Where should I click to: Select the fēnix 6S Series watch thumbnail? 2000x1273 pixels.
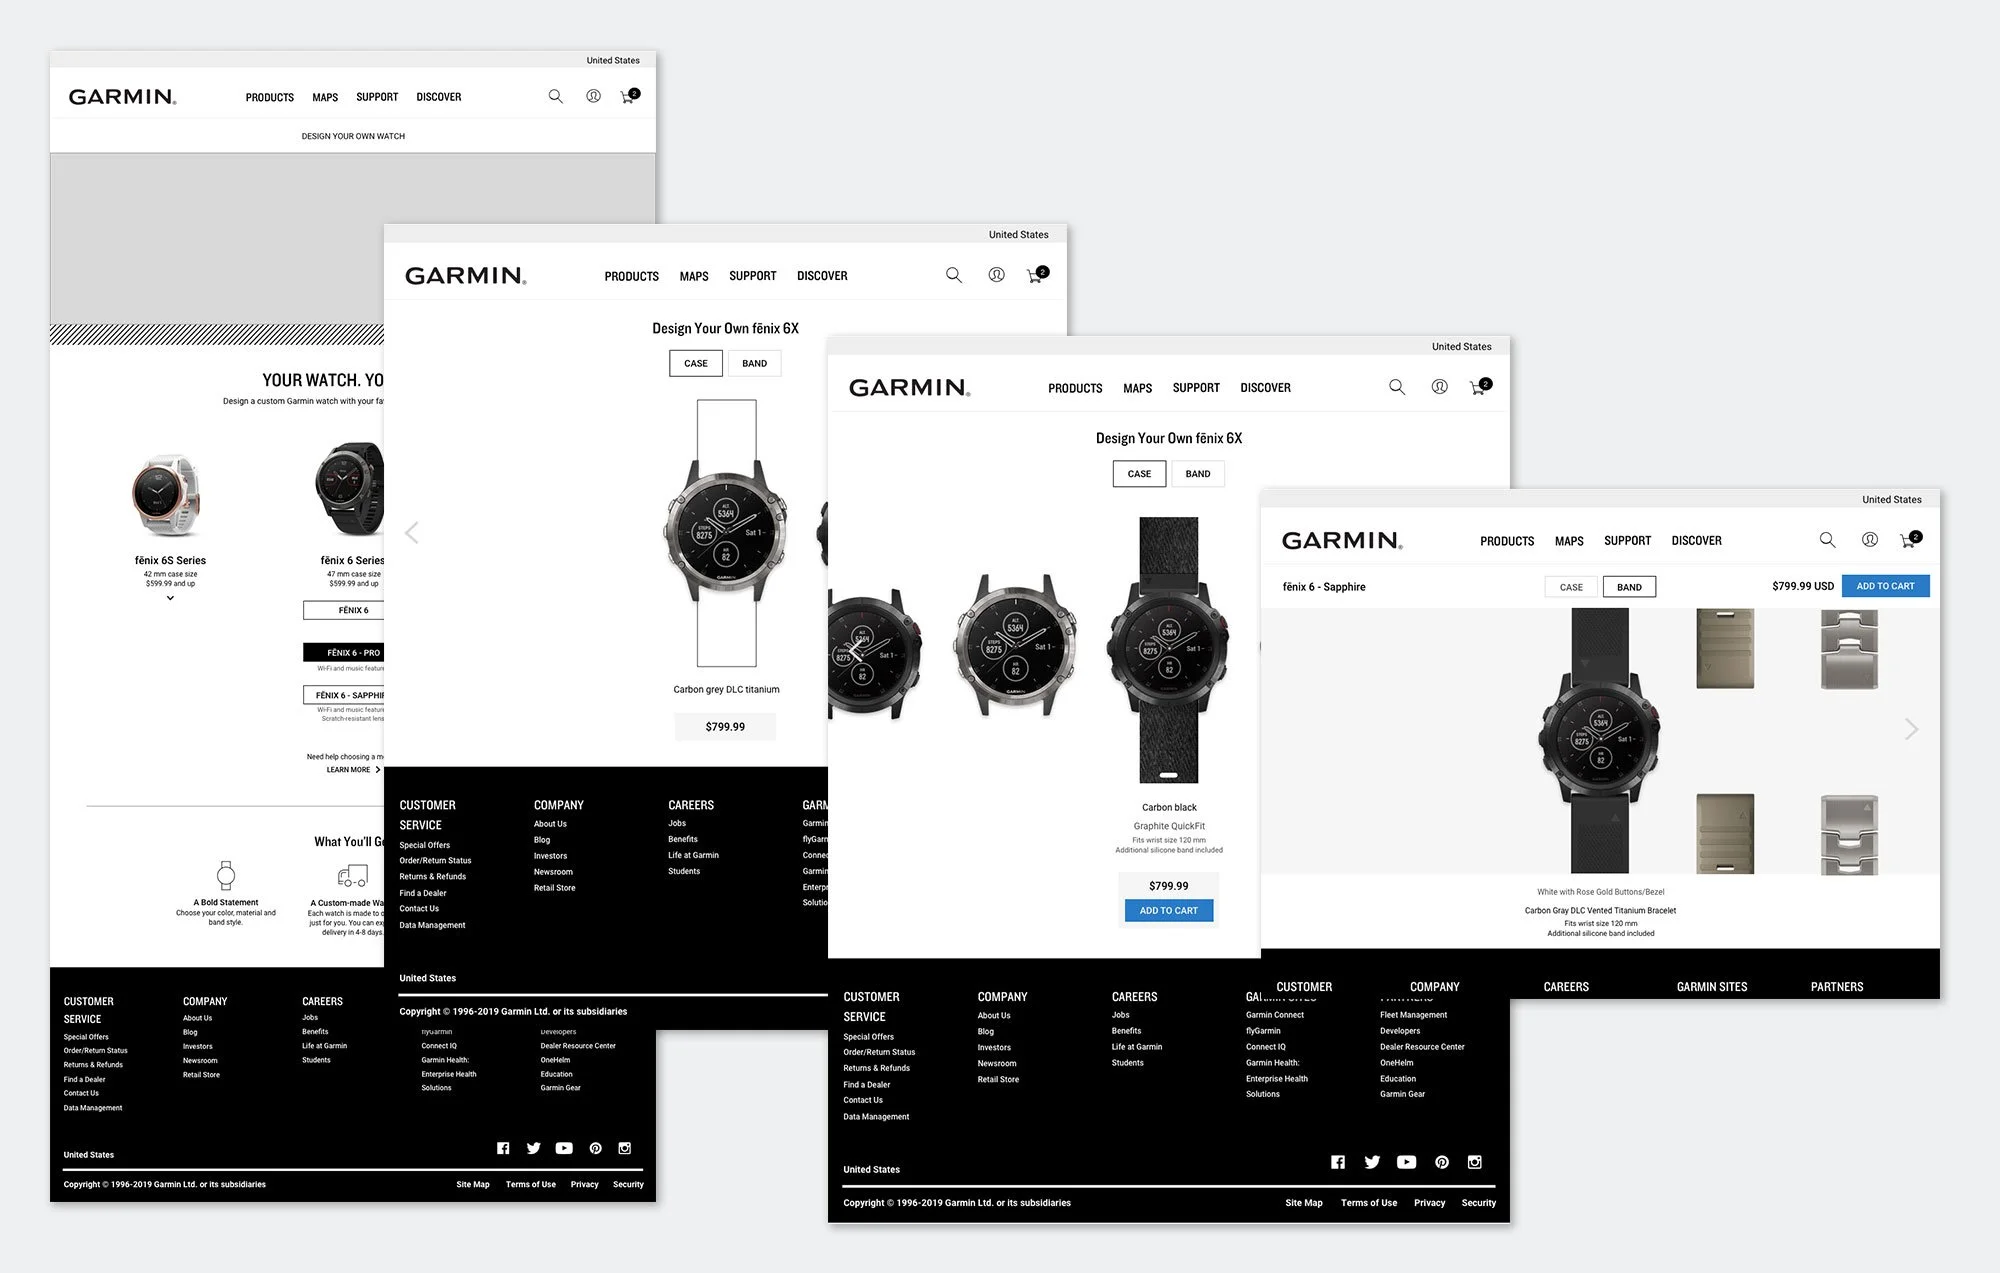[167, 496]
